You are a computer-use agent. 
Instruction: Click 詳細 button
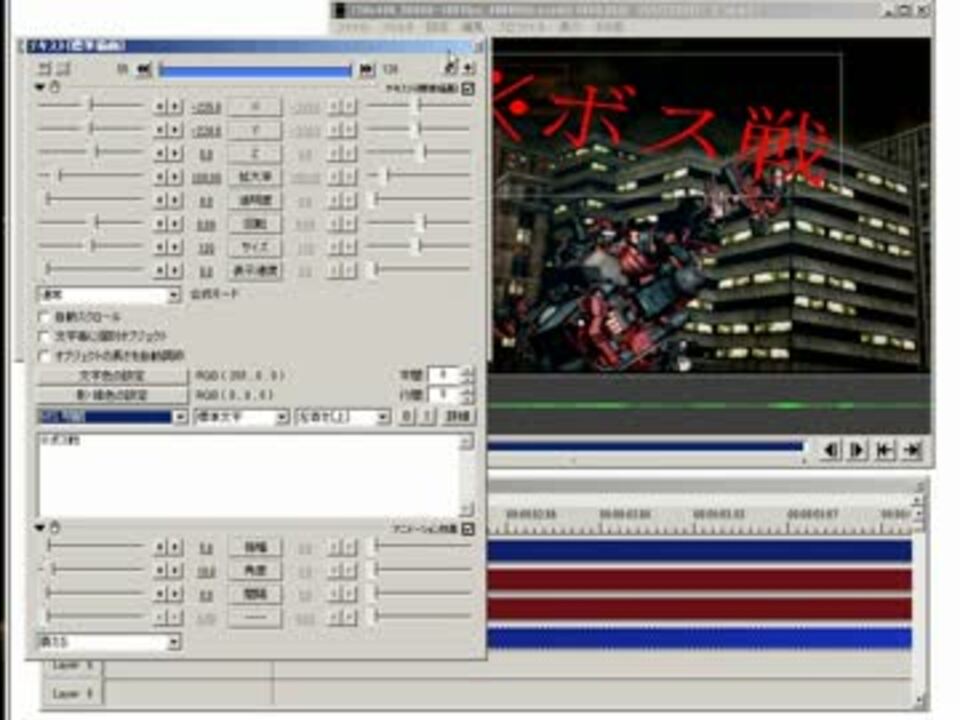point(458,417)
